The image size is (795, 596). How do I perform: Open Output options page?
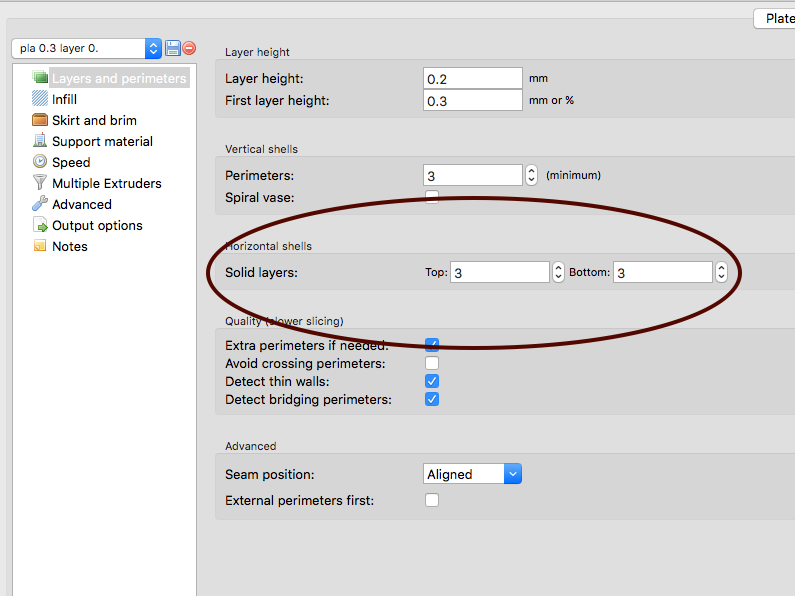[x=96, y=225]
